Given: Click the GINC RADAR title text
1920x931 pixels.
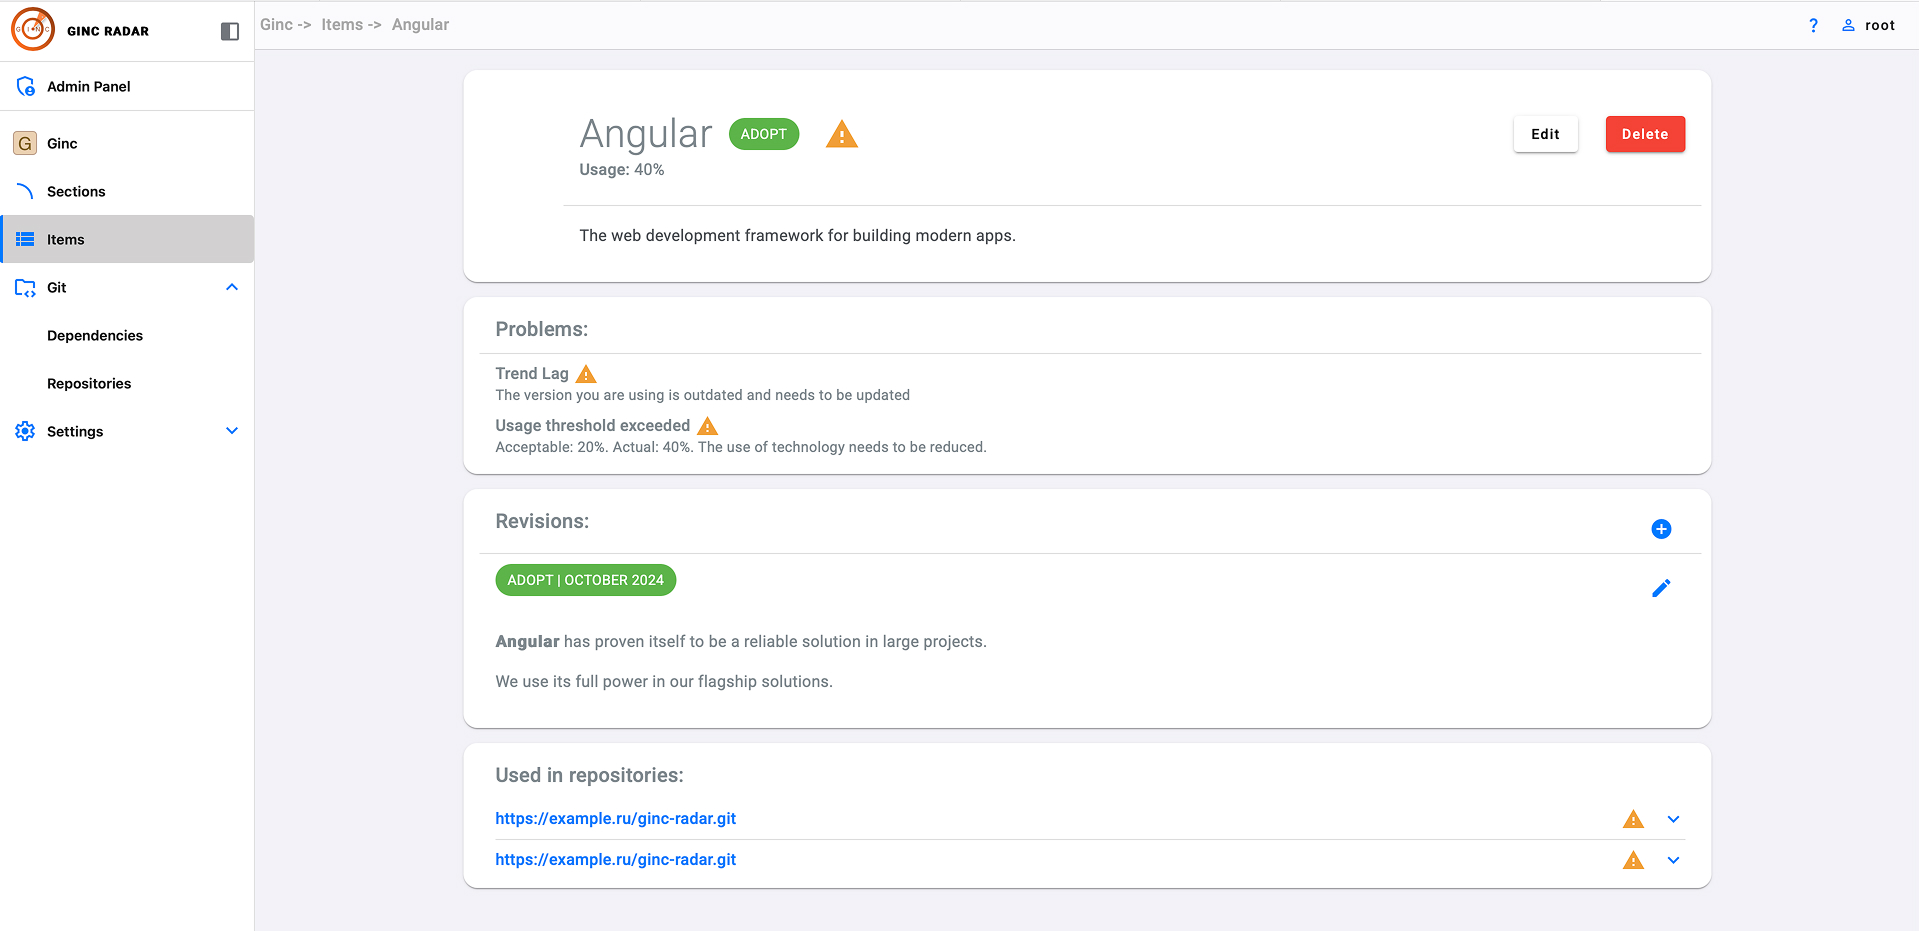Looking at the screenshot, I should pos(108,31).
